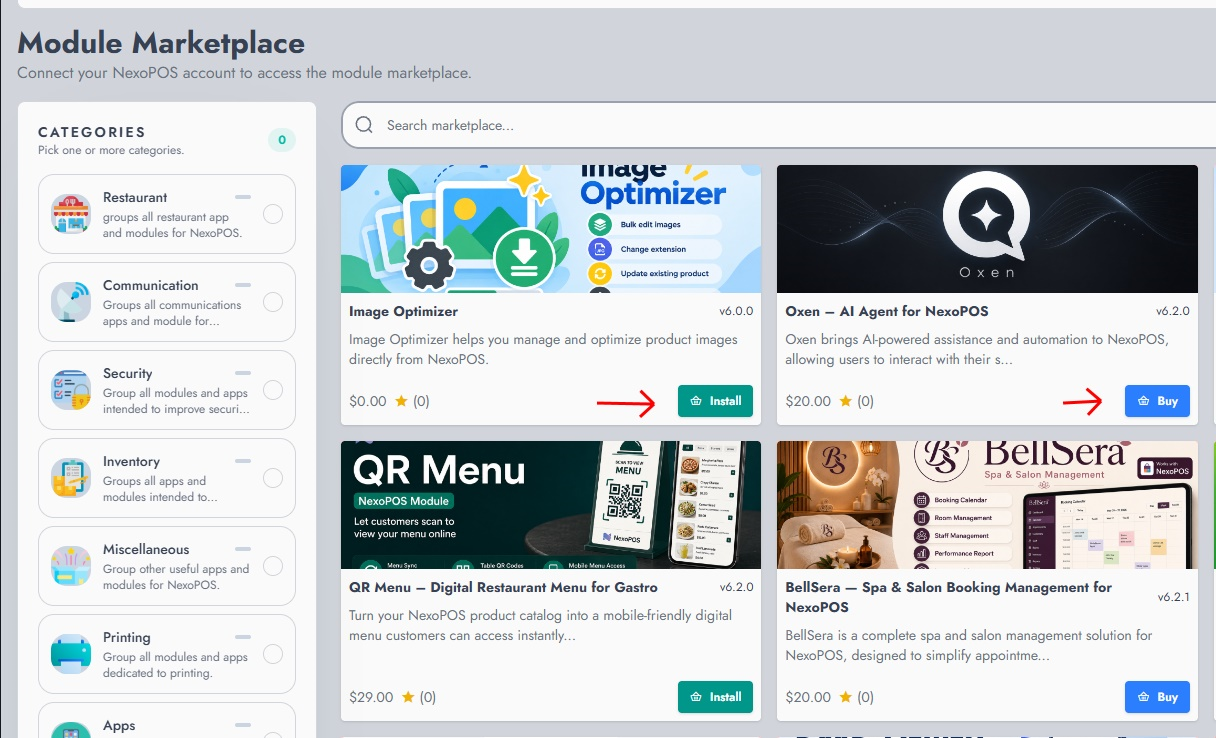Image resolution: width=1216 pixels, height=738 pixels.
Task: Click the Oxen — AI Agent for NexoPOS title
Action: click(887, 311)
